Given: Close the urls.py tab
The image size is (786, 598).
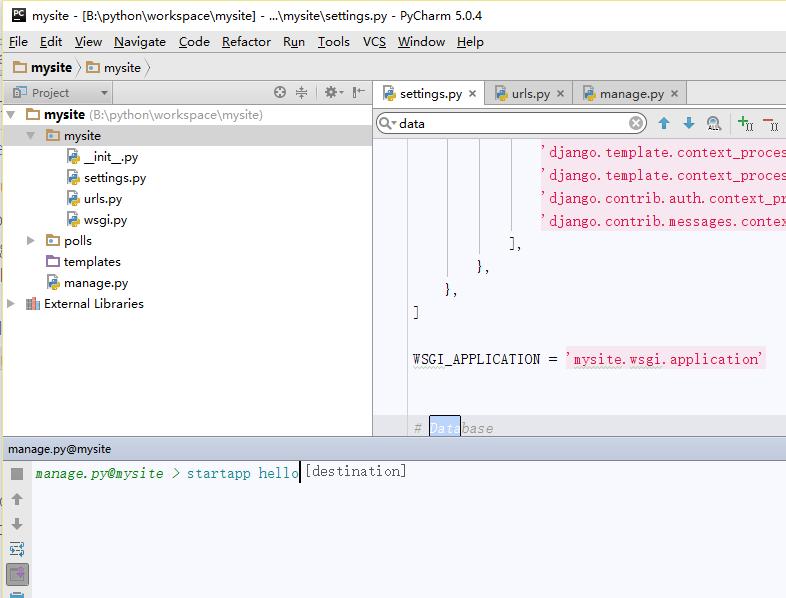Looking at the screenshot, I should pos(560,94).
